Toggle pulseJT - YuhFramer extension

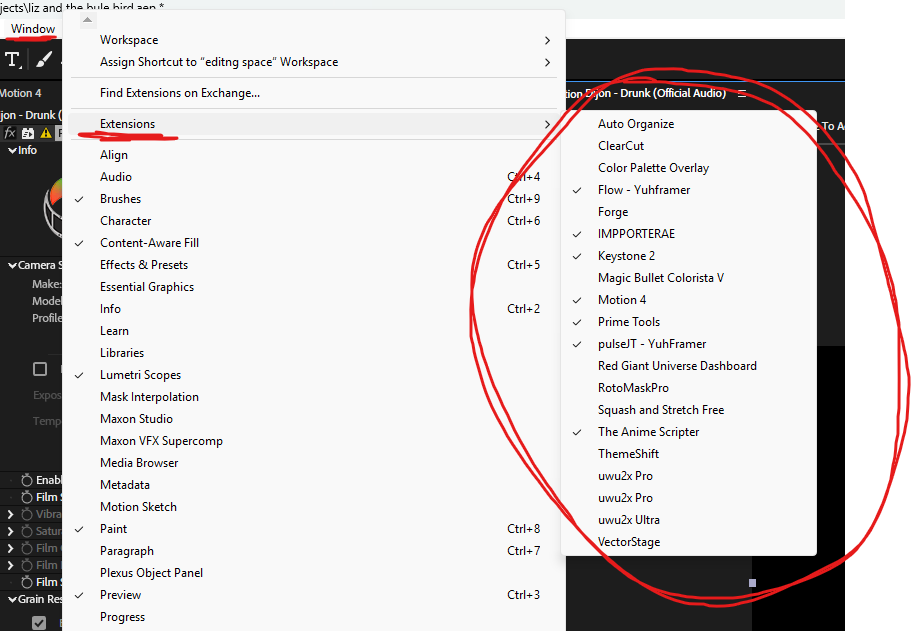click(x=688, y=344)
